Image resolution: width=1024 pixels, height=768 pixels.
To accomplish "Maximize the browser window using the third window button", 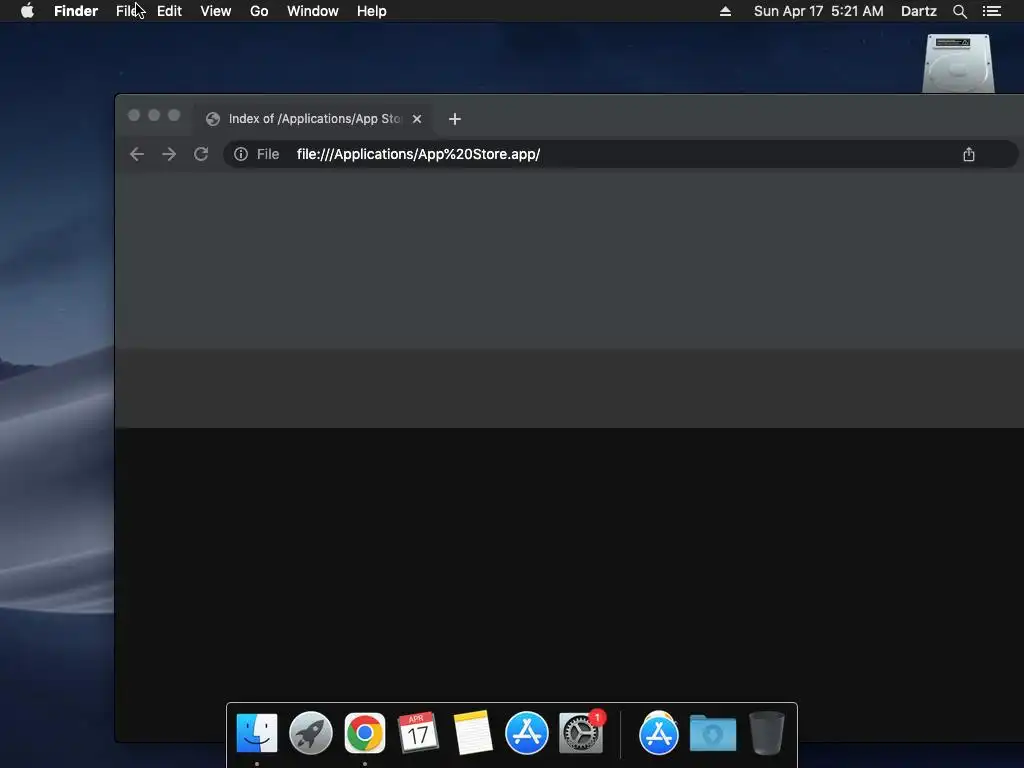I will (x=174, y=115).
